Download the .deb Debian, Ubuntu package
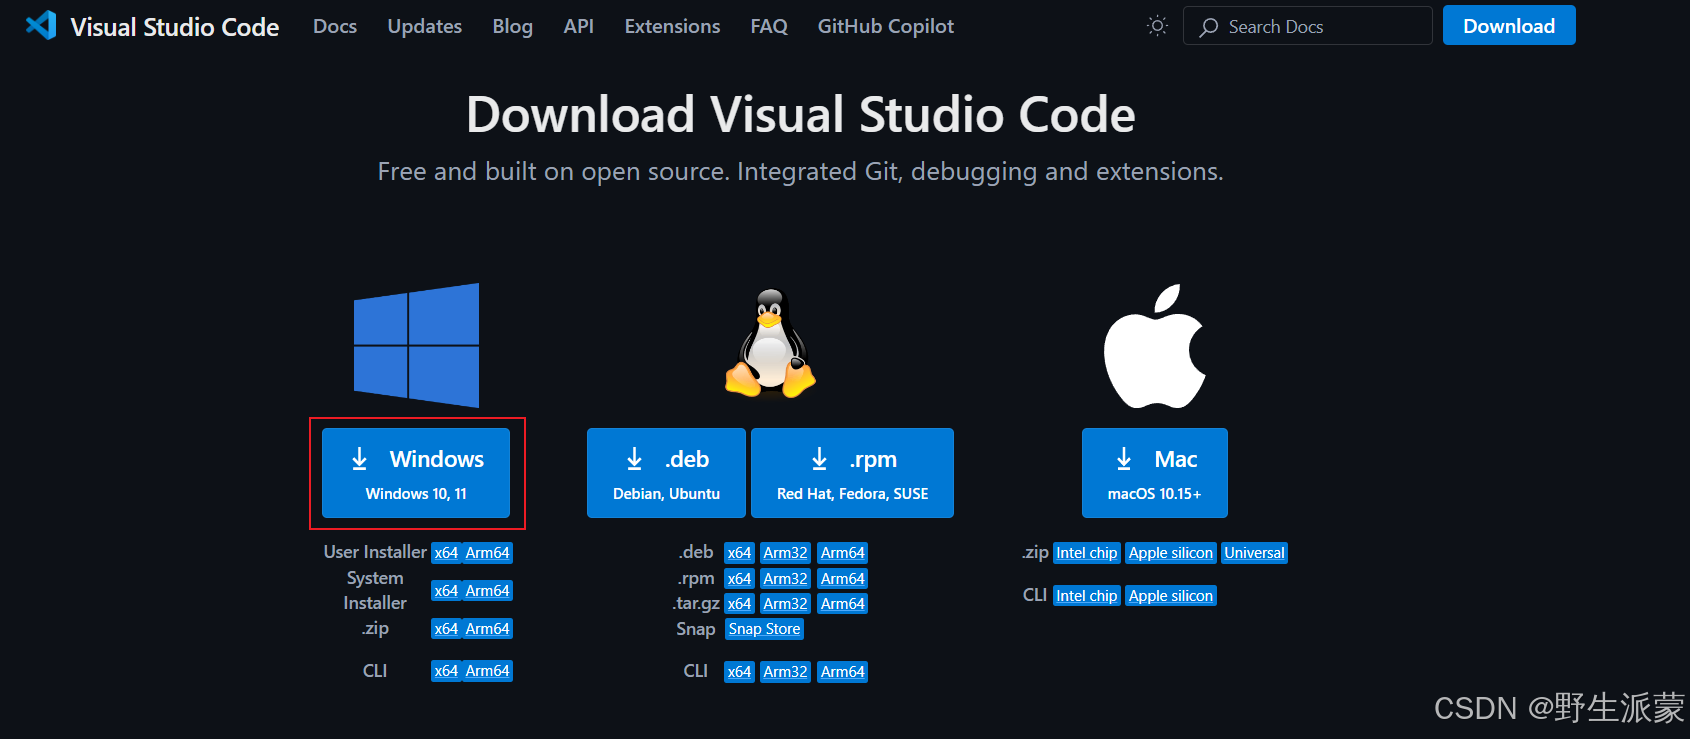This screenshot has height=739, width=1690. pos(666,473)
